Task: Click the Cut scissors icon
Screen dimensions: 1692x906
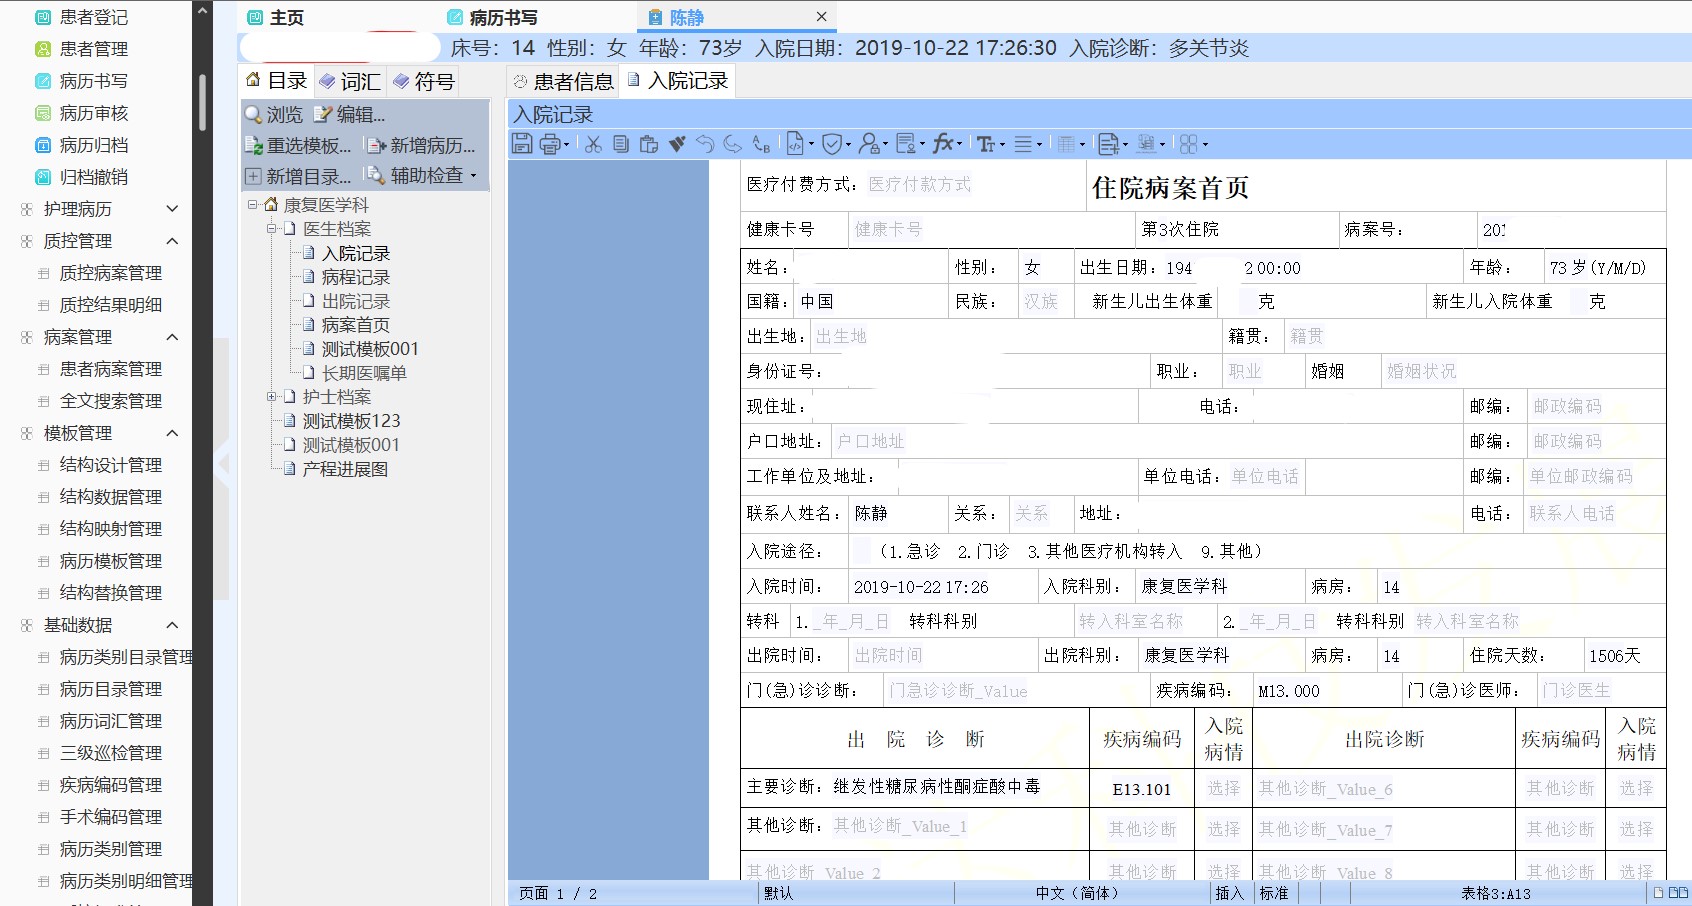Action: tap(593, 144)
